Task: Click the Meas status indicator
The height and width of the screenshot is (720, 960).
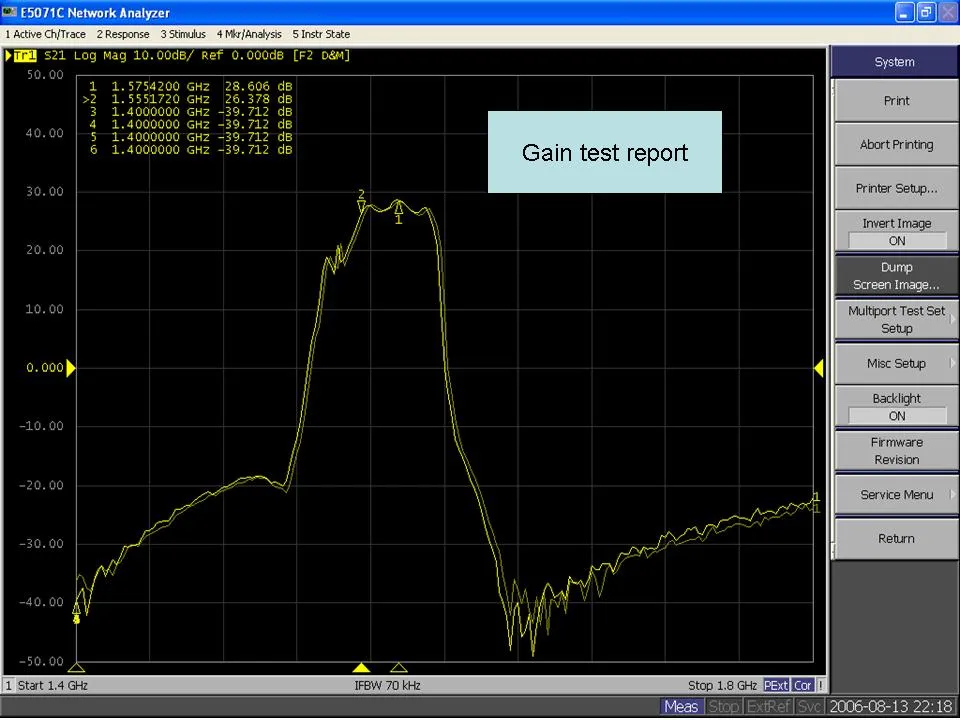Action: [681, 706]
